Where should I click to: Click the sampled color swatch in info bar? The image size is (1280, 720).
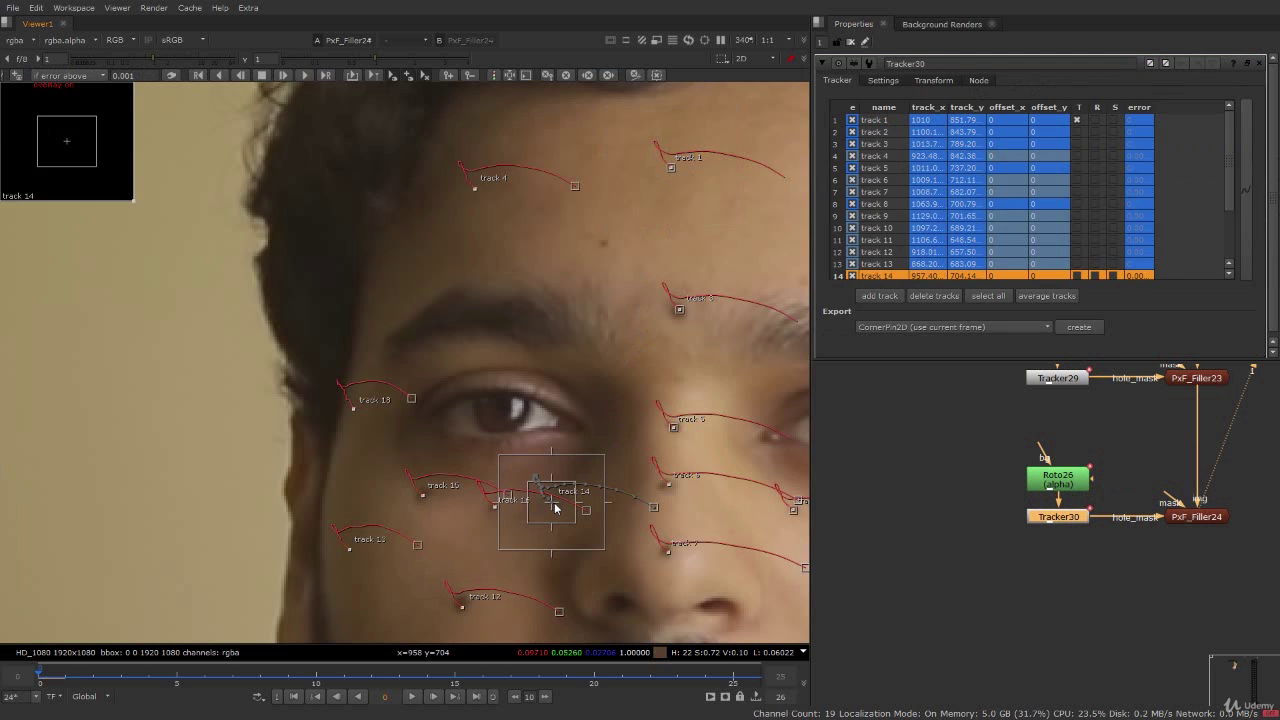tap(660, 652)
